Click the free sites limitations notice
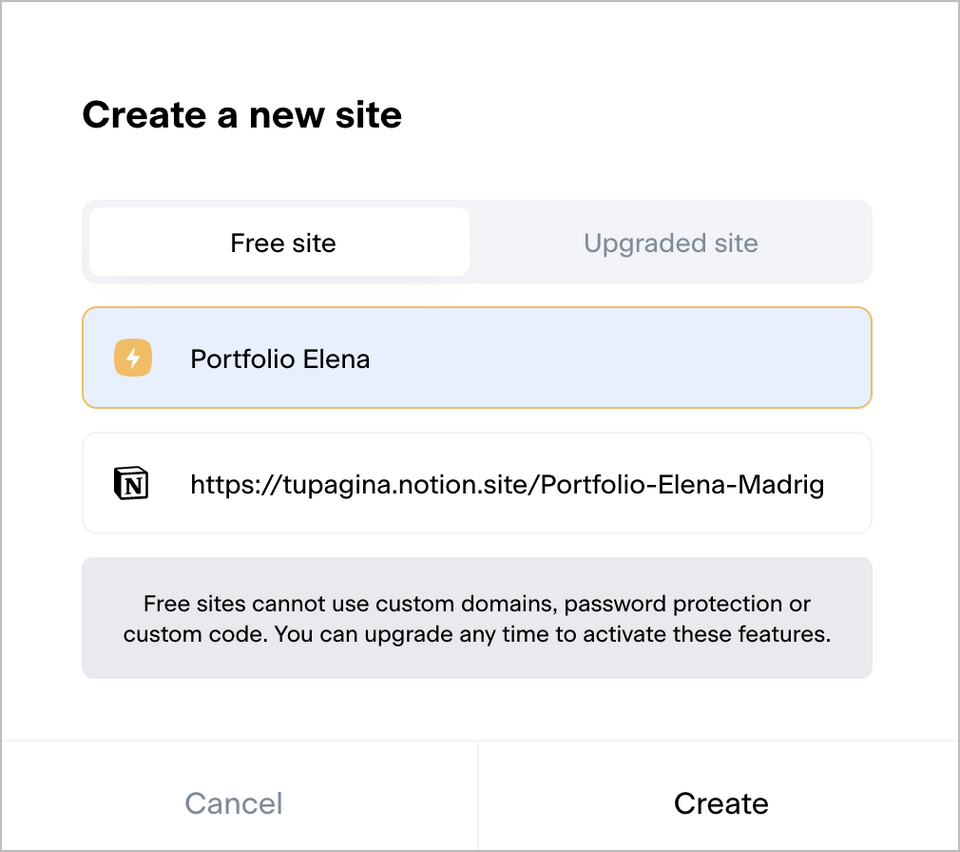This screenshot has height=852, width=960. click(x=476, y=618)
